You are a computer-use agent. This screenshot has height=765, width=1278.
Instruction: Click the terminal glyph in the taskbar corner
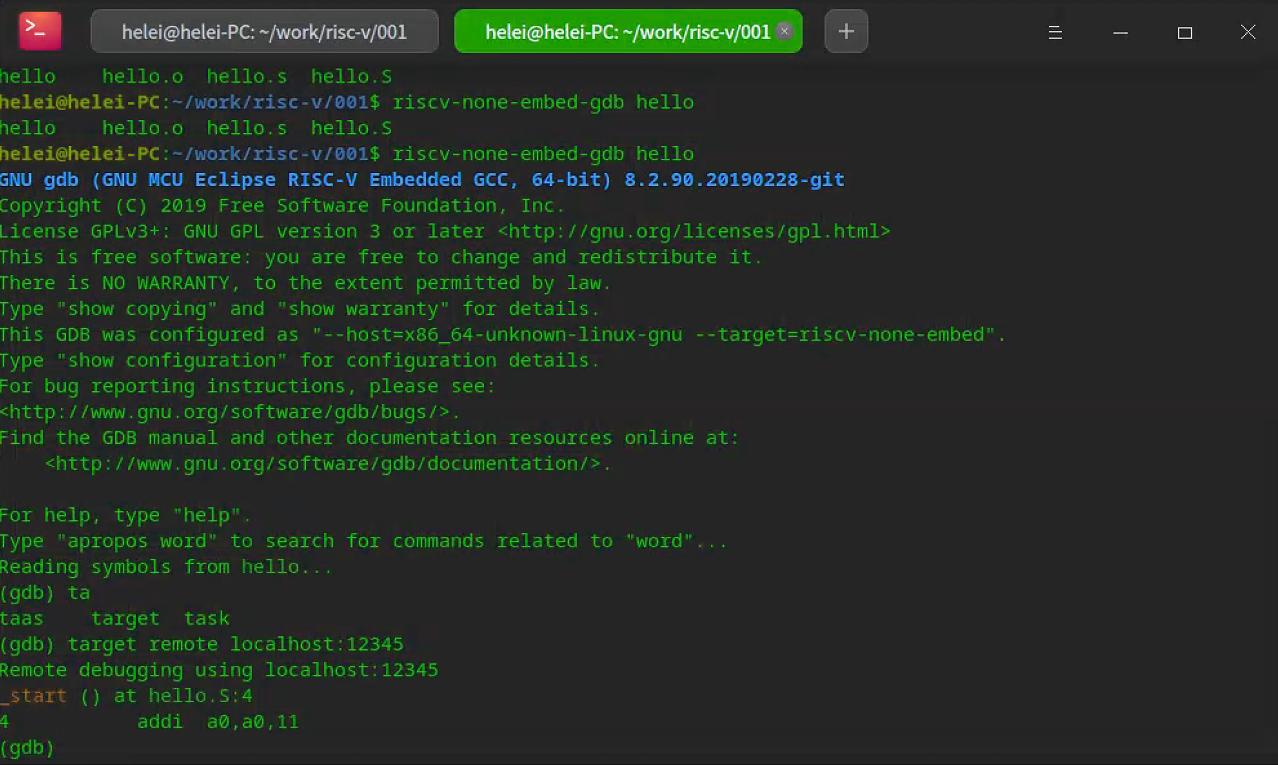point(38,30)
